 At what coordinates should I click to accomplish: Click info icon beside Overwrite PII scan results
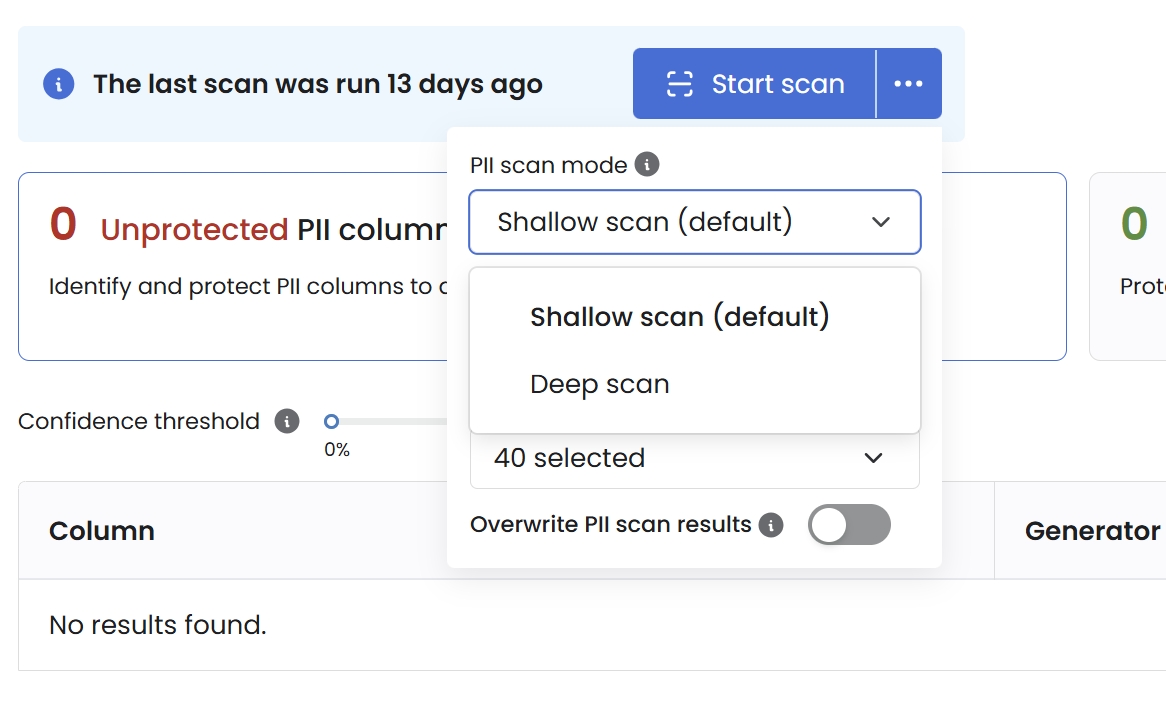click(770, 525)
